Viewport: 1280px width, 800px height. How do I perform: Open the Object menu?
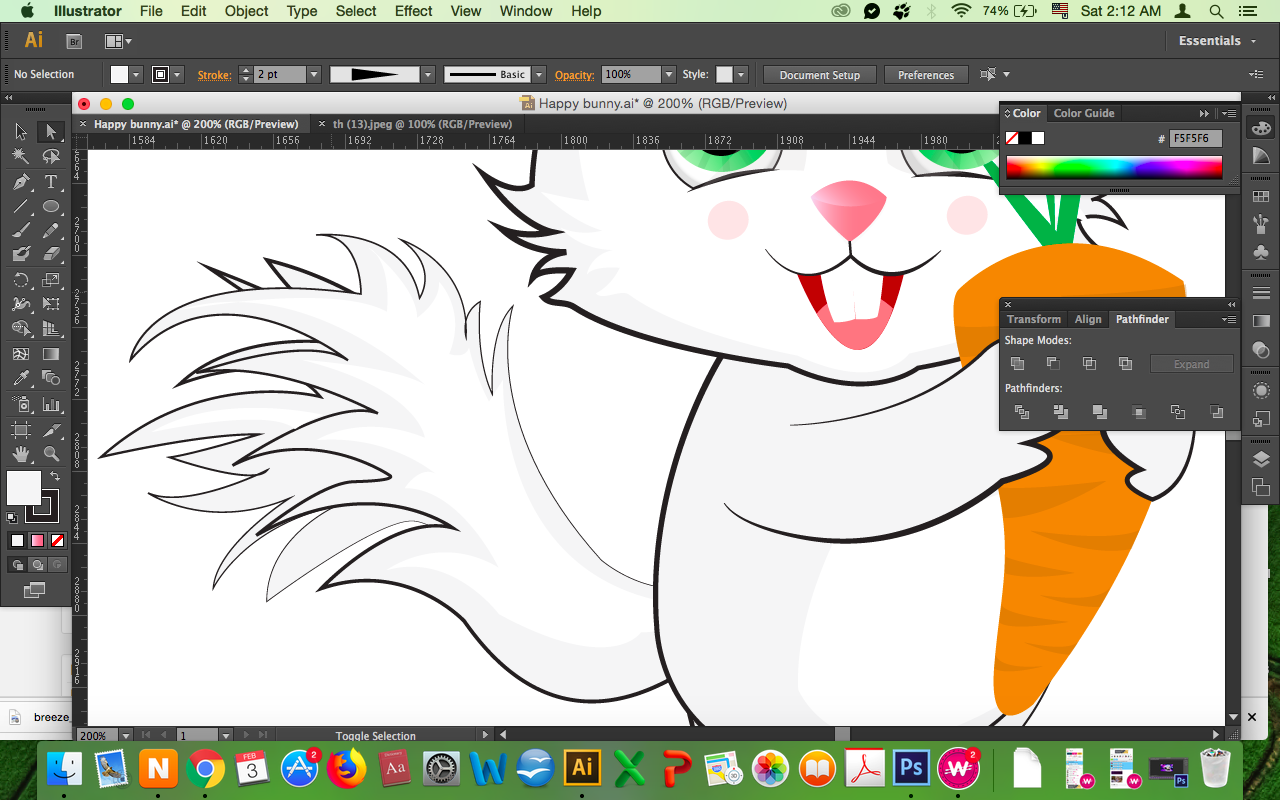[x=246, y=11]
